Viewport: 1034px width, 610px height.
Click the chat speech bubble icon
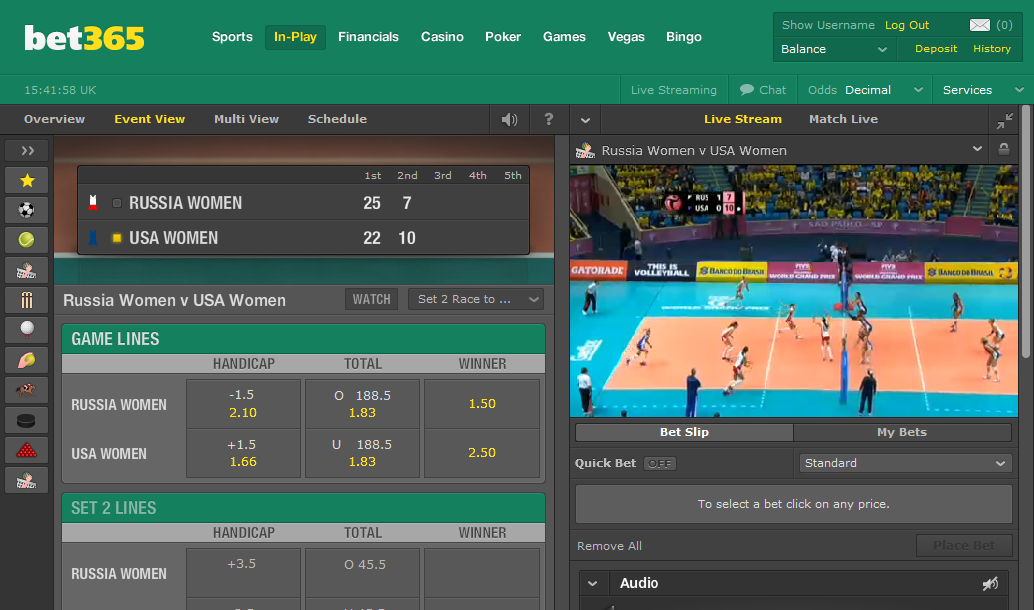(x=746, y=90)
